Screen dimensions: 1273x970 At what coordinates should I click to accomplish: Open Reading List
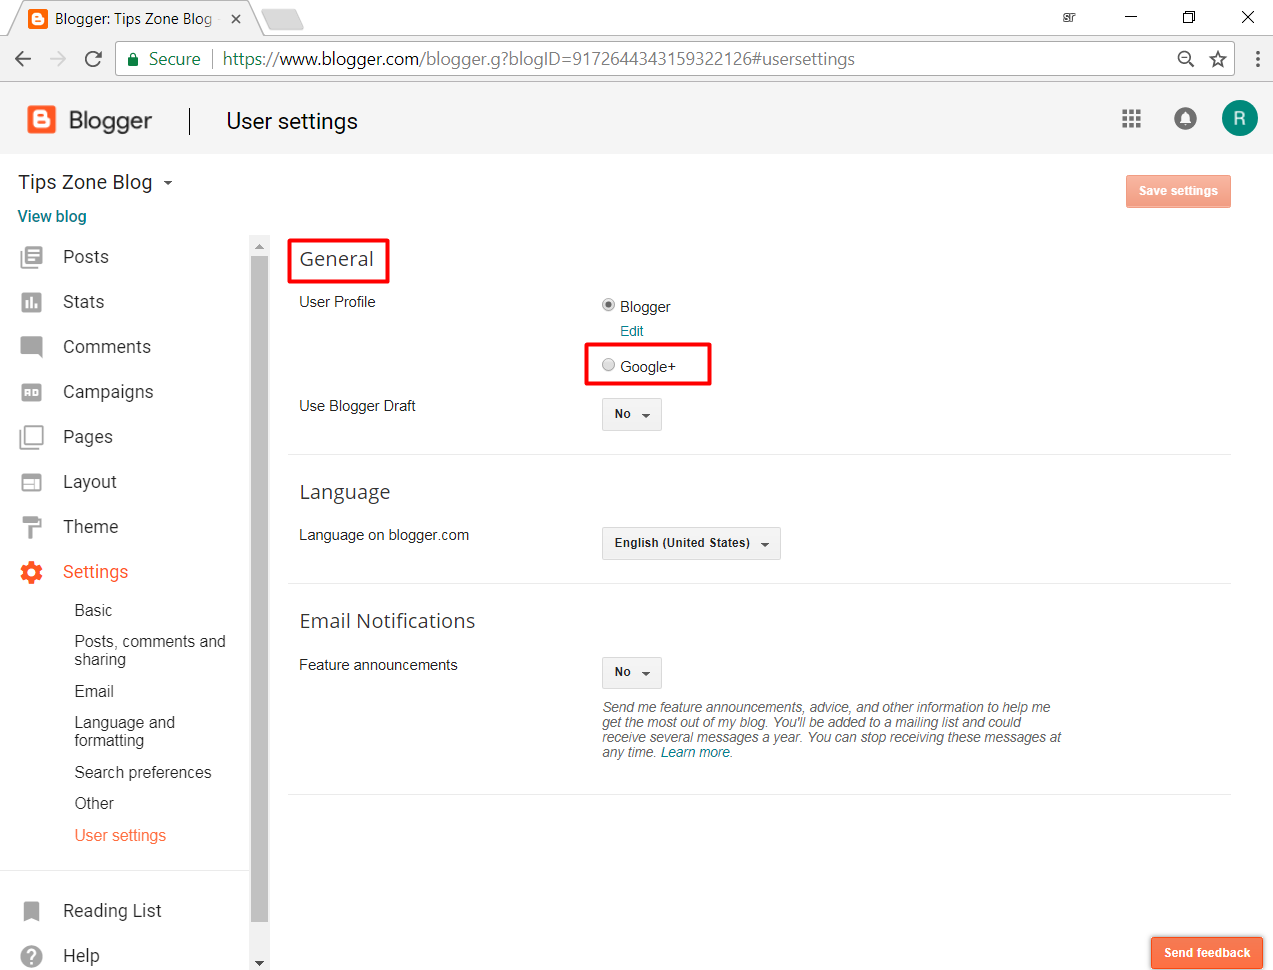(x=112, y=911)
